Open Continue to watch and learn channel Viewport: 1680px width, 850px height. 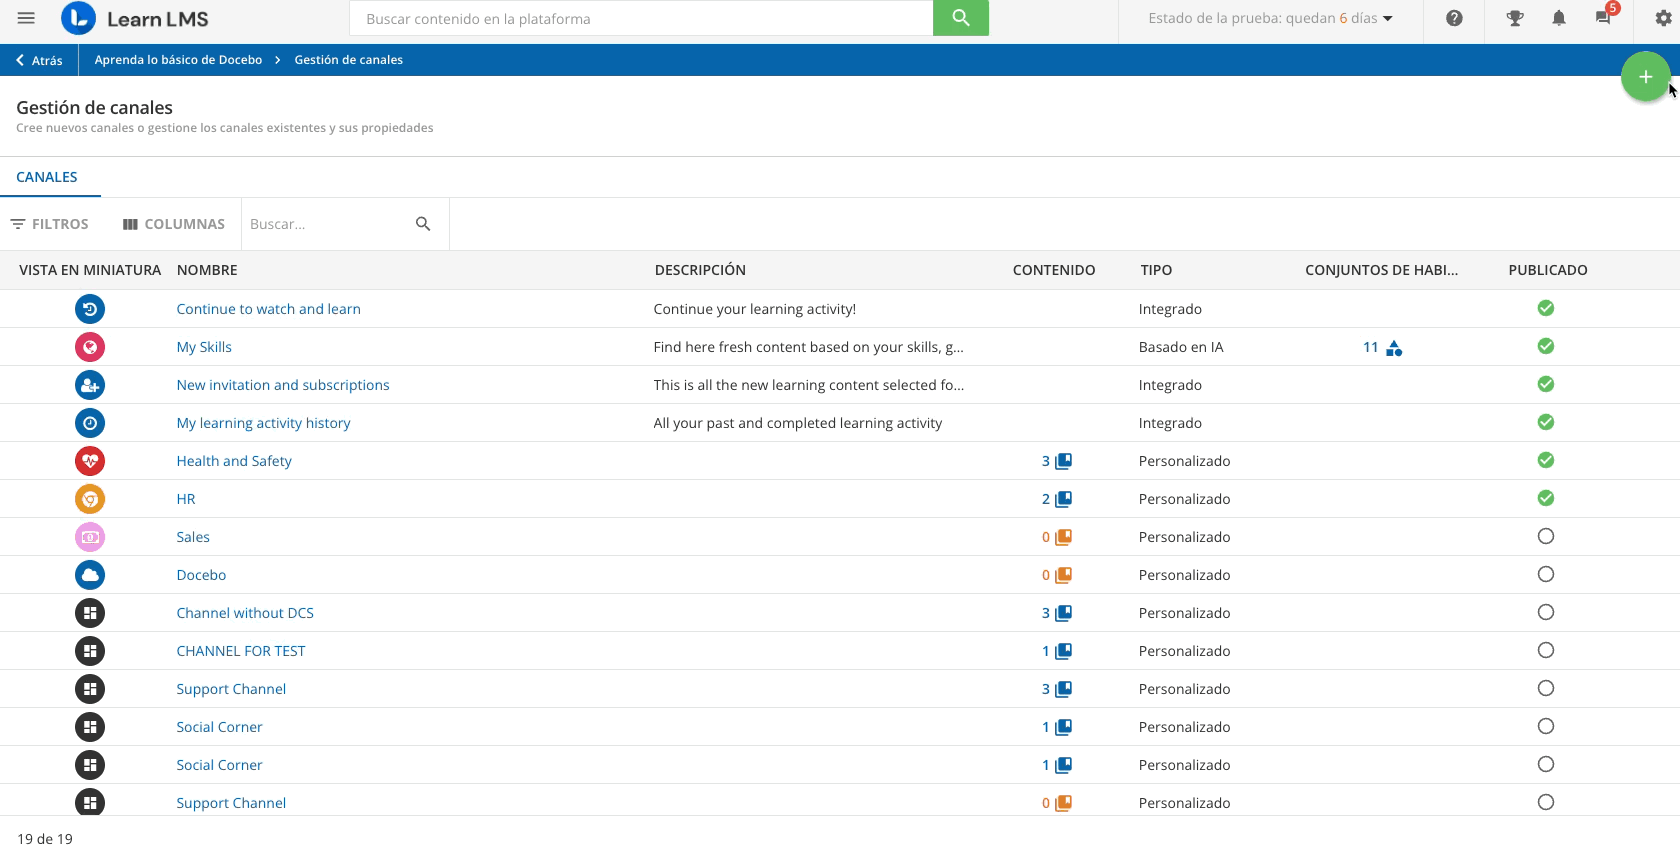pos(269,309)
